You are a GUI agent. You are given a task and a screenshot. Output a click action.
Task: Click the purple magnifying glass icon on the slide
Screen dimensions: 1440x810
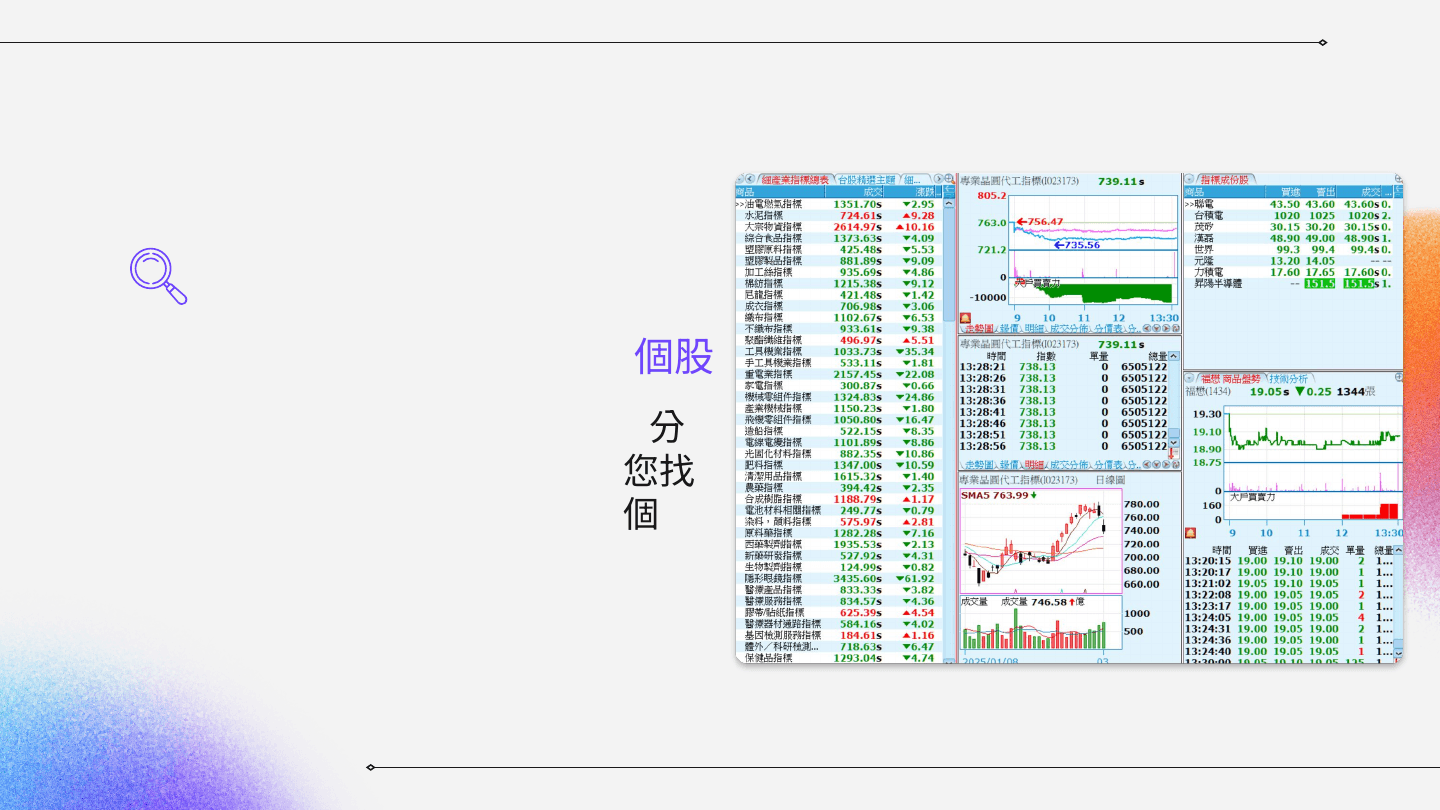(158, 276)
